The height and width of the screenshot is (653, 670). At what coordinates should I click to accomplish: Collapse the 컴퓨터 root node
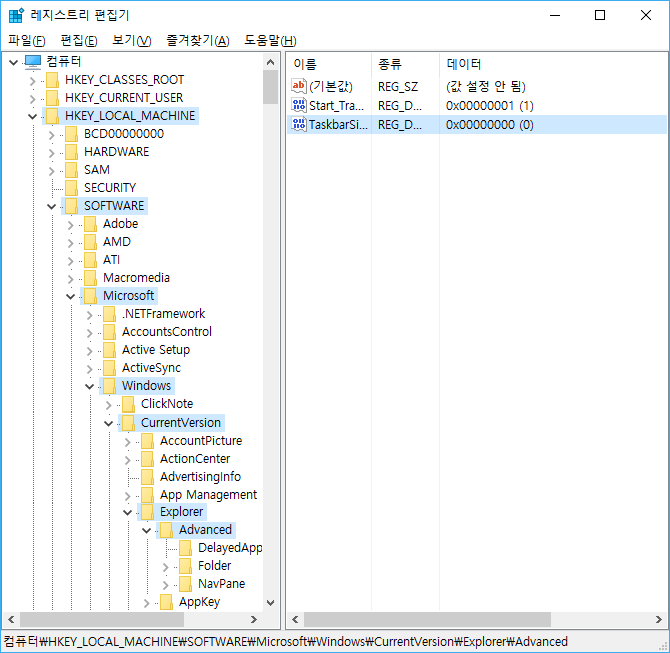tap(14, 62)
